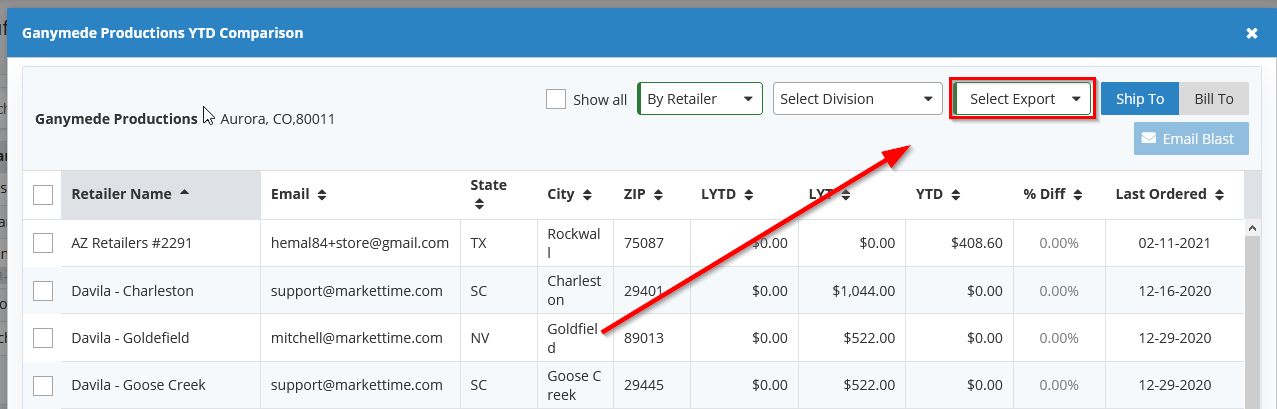Switch to Ship To view
Screen dimensions: 1277x409
1140,99
